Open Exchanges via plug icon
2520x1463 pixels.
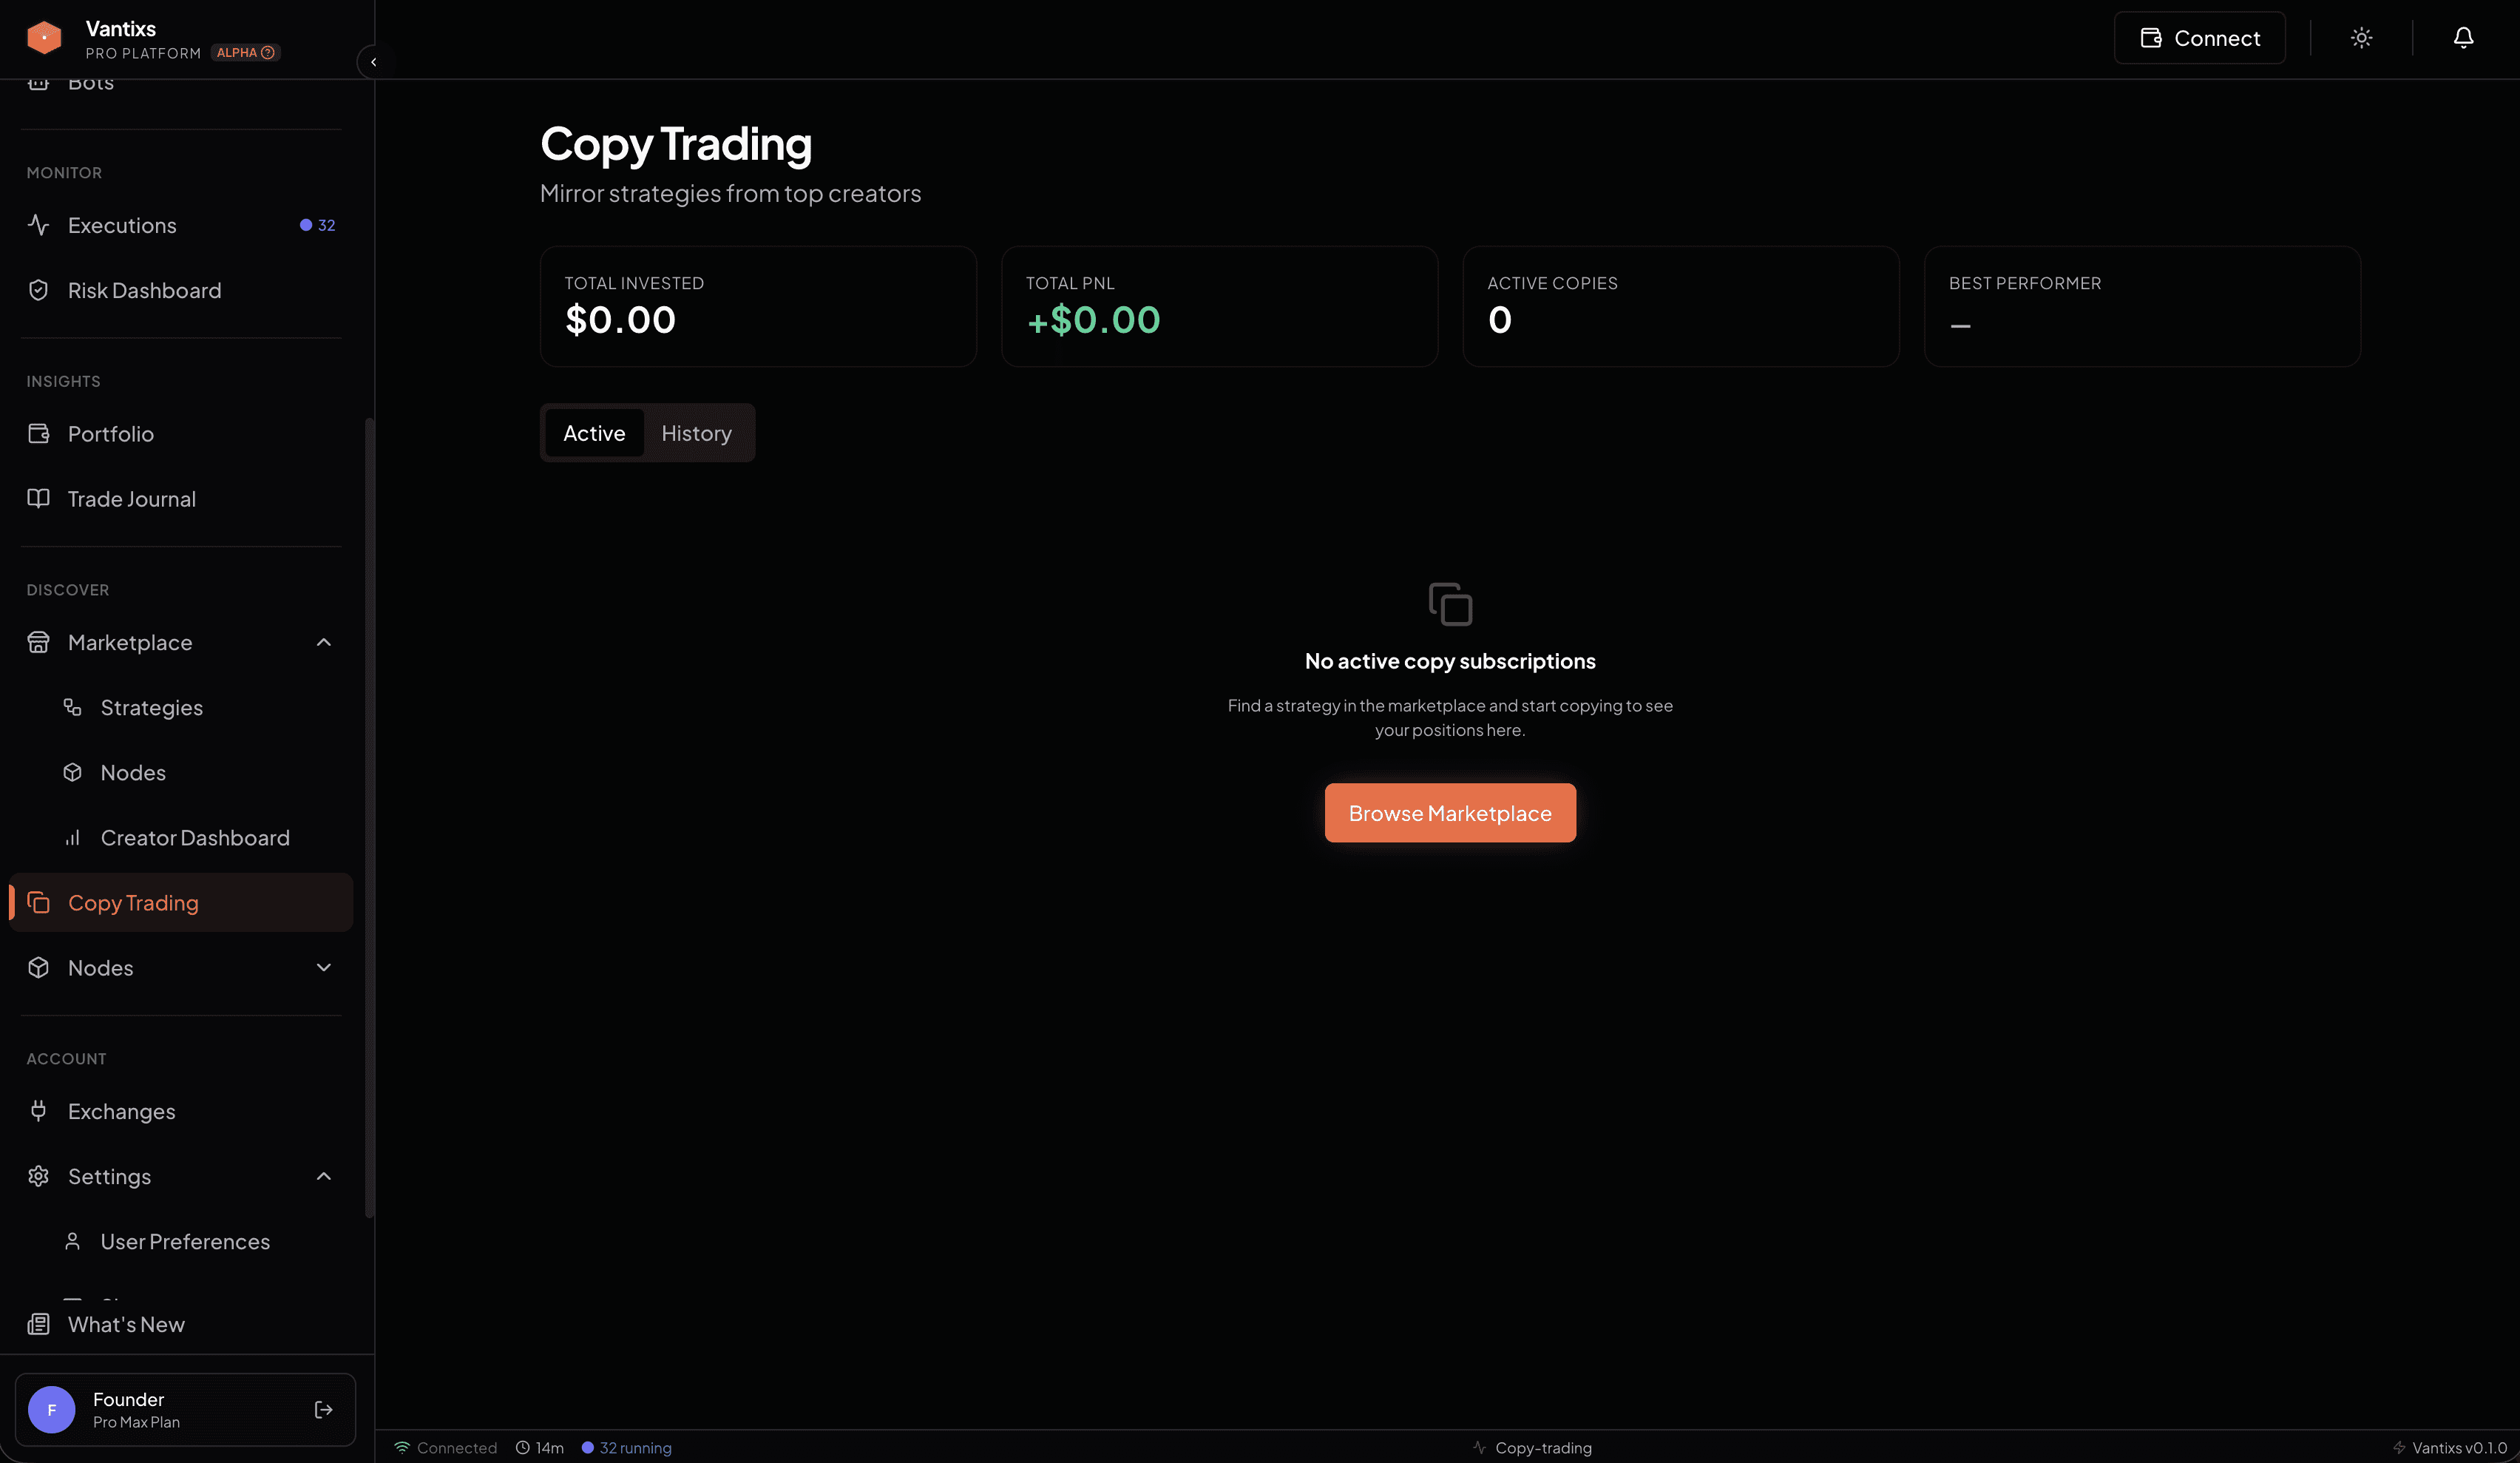pyautogui.click(x=38, y=1111)
